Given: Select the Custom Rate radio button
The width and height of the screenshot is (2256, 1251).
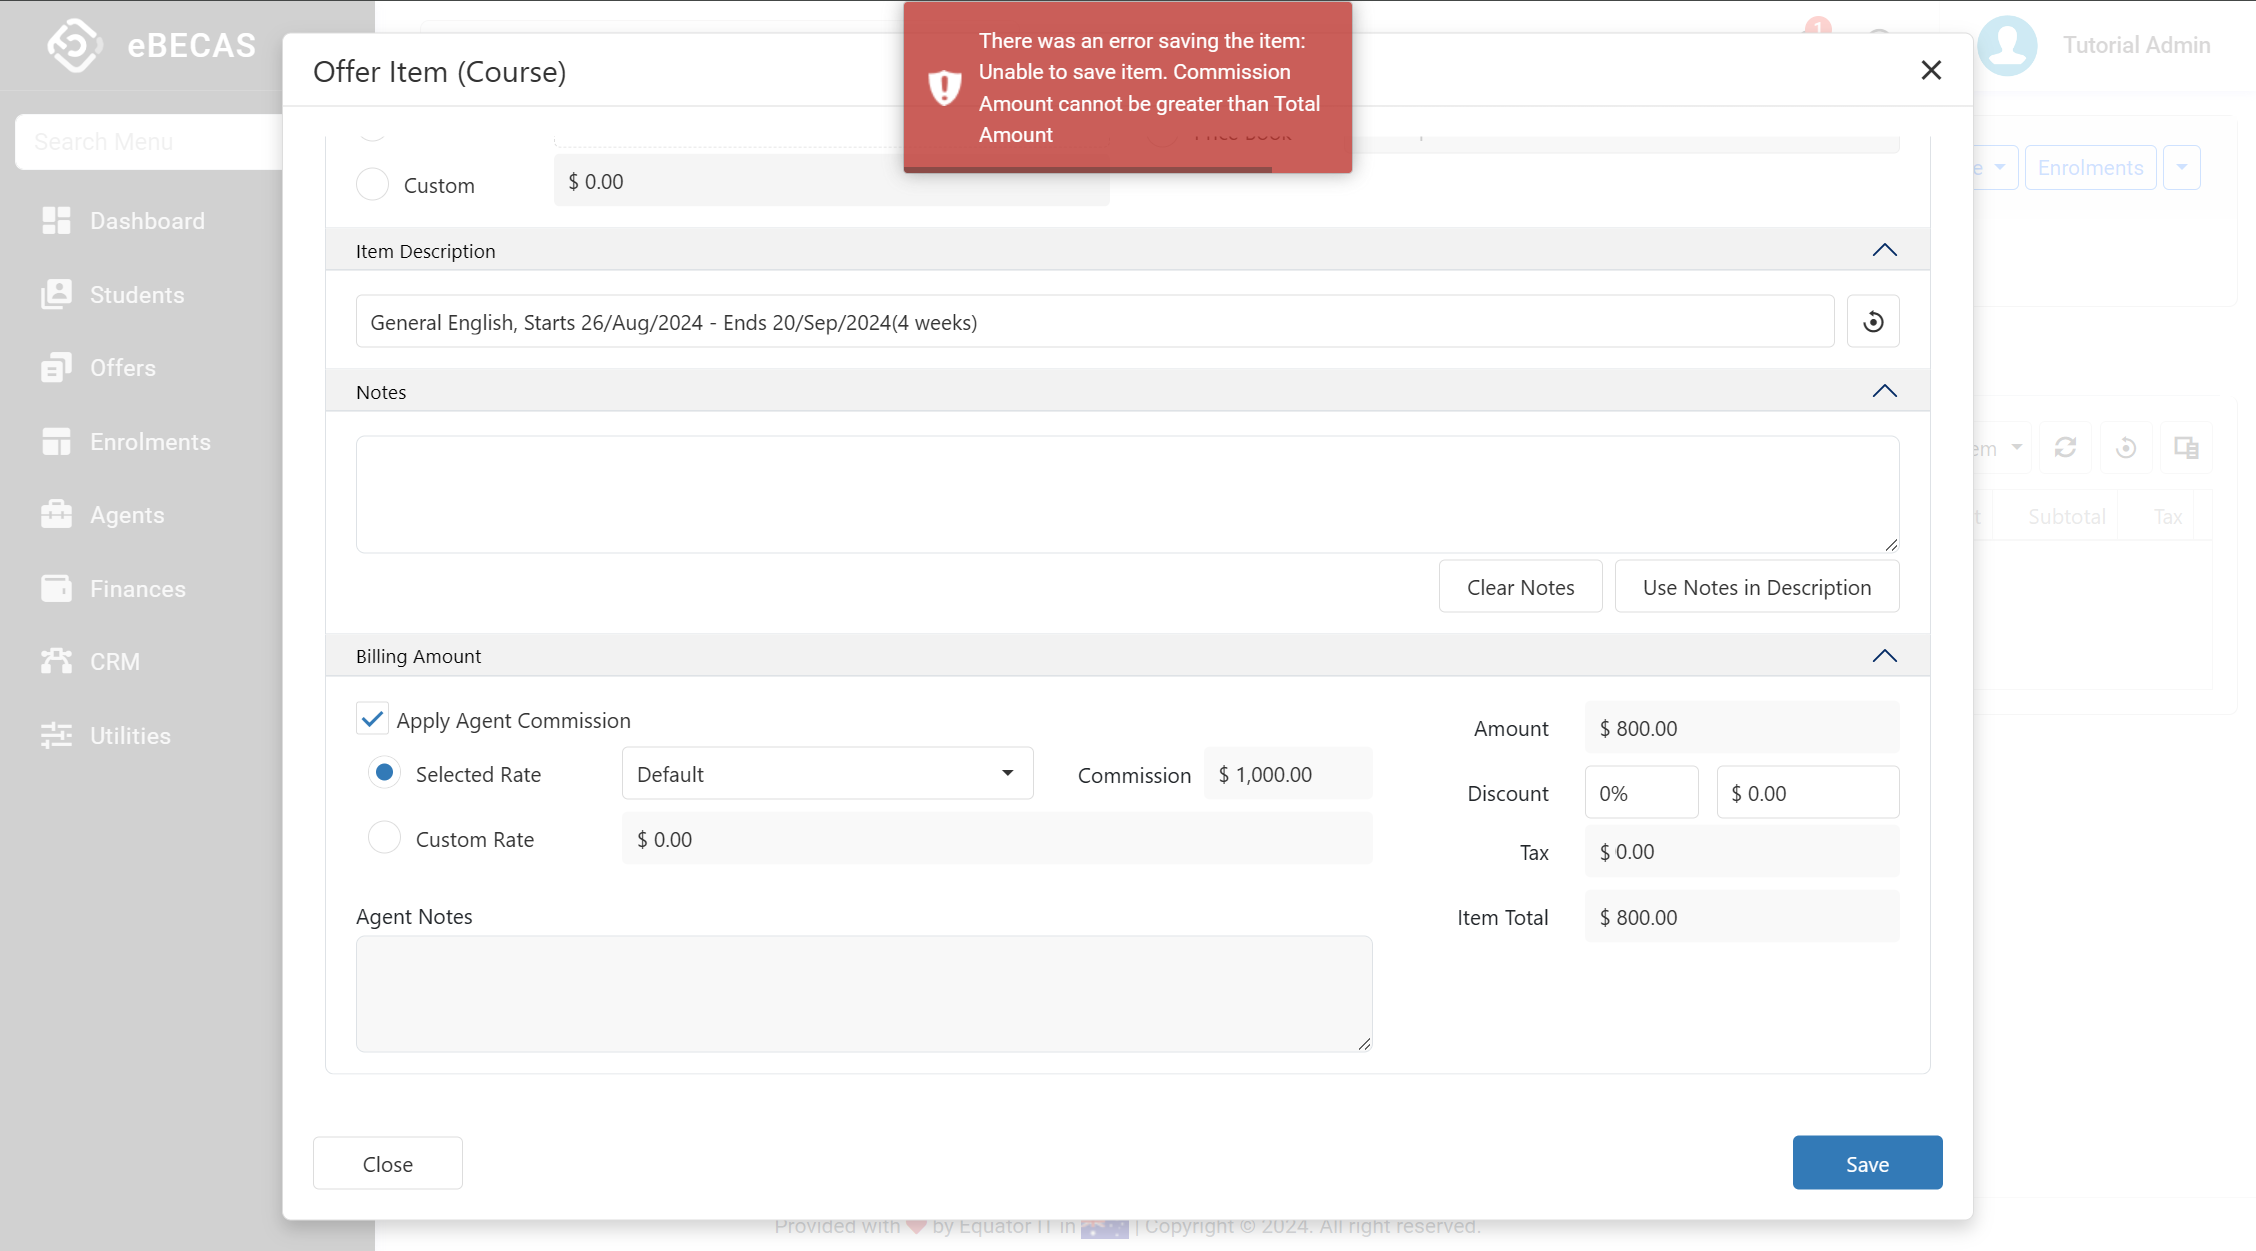Looking at the screenshot, I should coord(384,838).
